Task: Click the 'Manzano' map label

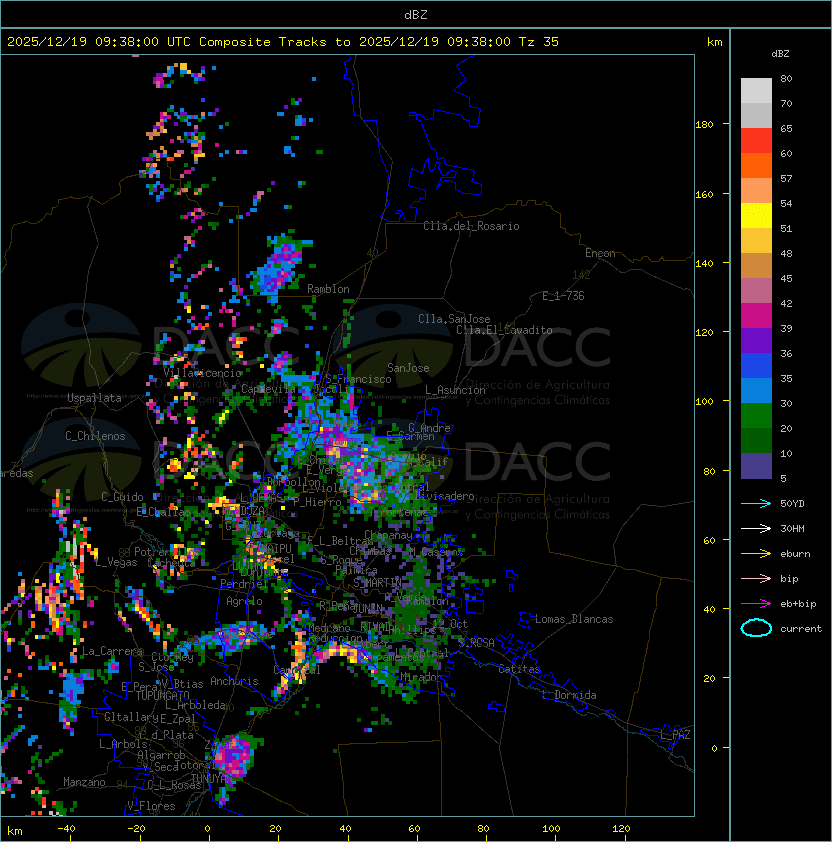Action: pos(84,782)
